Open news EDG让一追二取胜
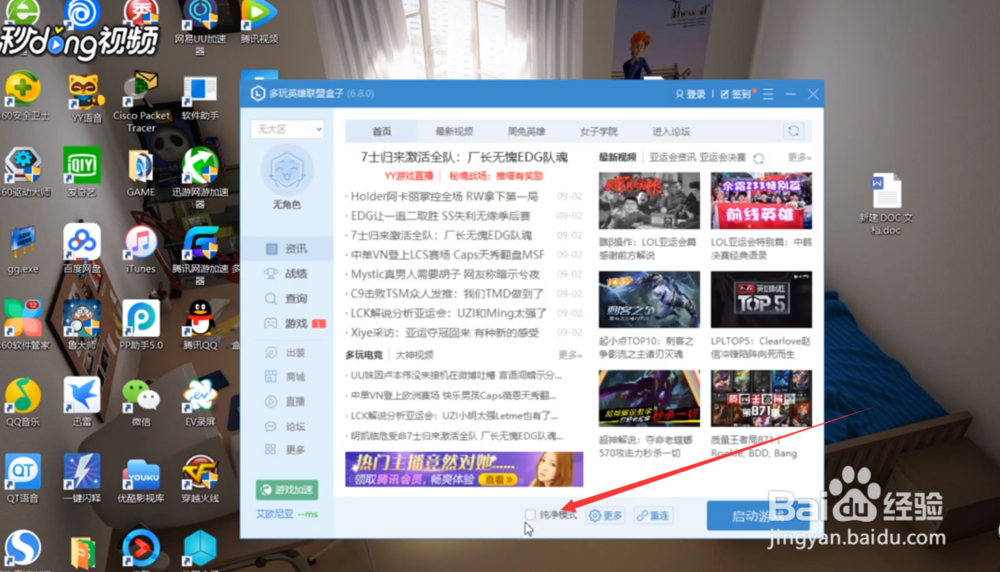 pyautogui.click(x=440, y=216)
